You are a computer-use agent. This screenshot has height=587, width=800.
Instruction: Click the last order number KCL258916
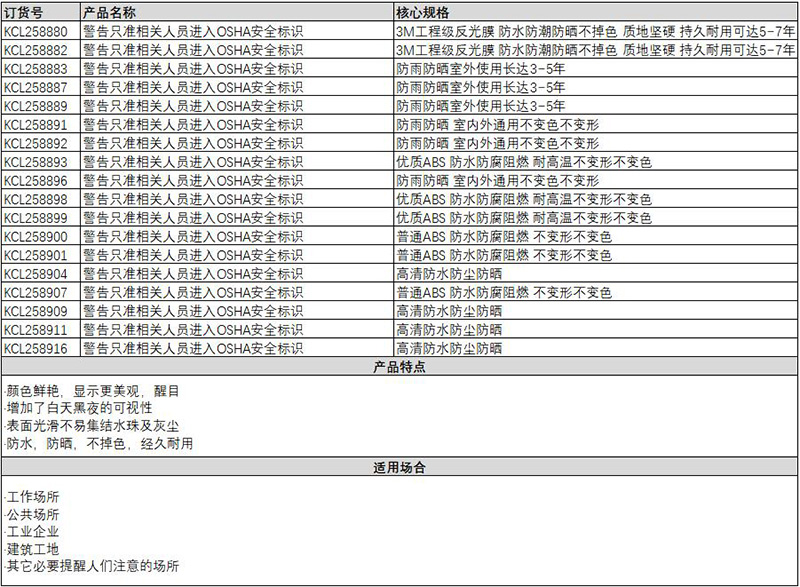(37, 349)
